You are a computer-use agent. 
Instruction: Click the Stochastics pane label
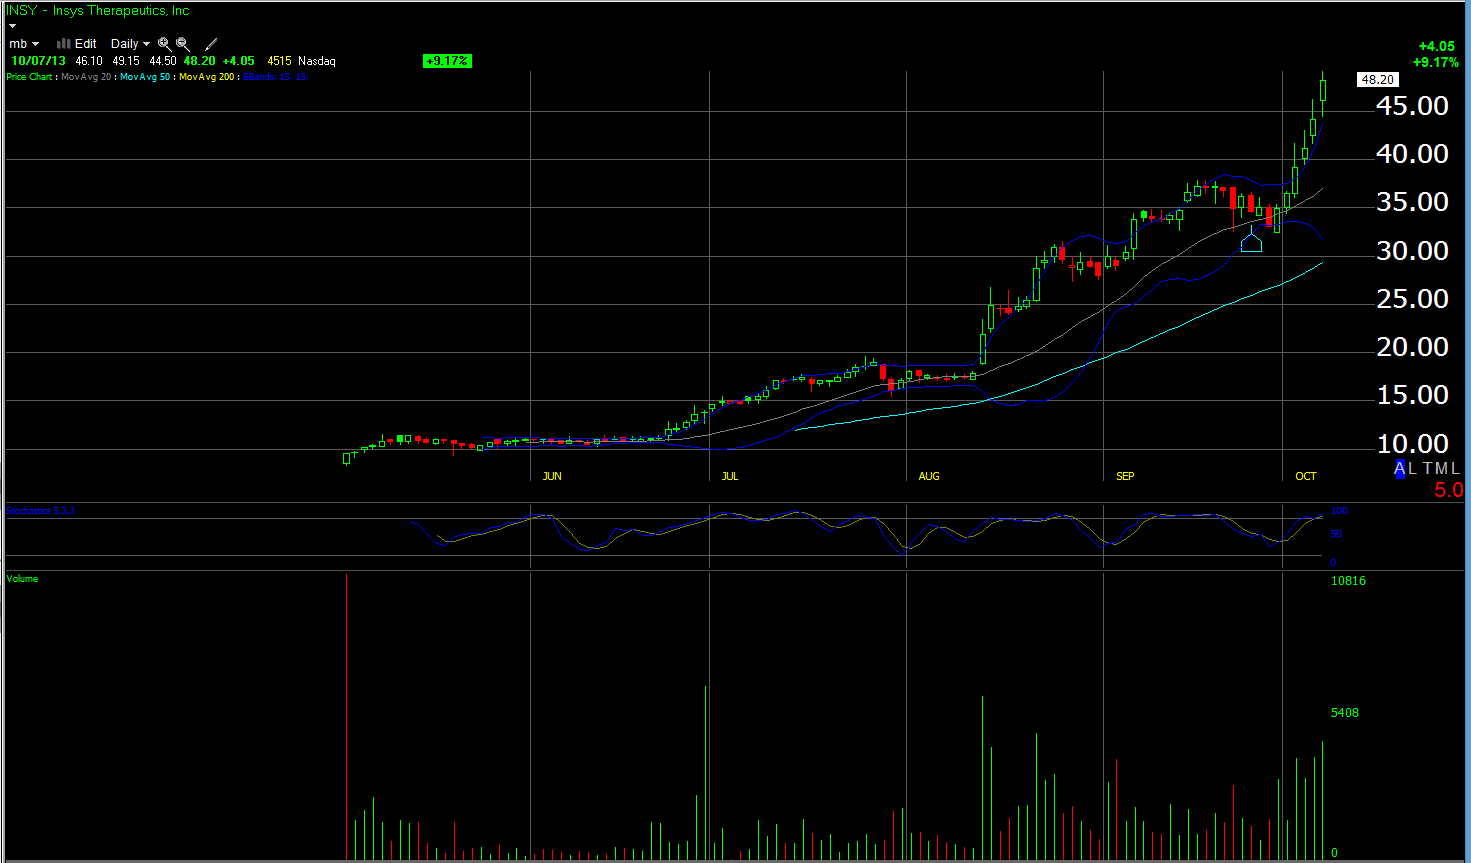click(40, 511)
